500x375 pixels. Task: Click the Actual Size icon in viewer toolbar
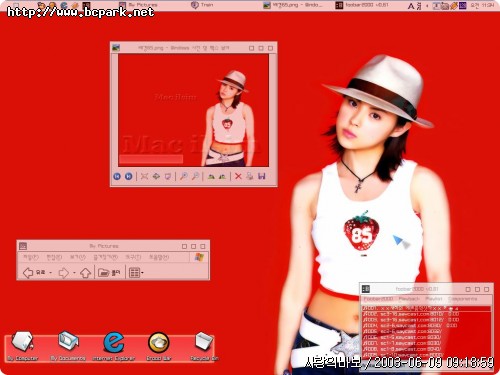[x=156, y=176]
